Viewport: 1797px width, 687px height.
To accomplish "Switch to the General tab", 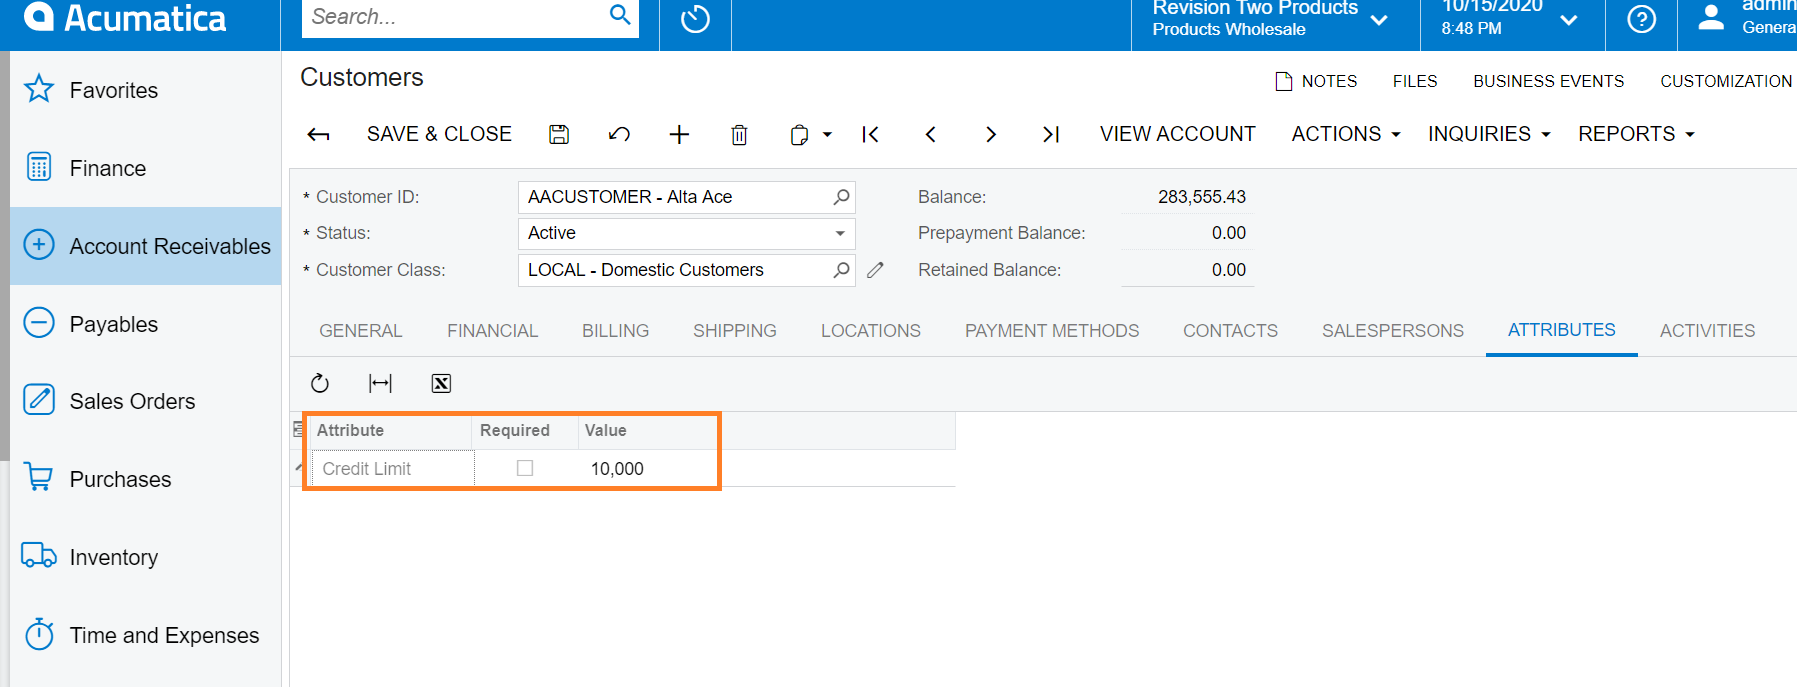I will click(x=361, y=331).
